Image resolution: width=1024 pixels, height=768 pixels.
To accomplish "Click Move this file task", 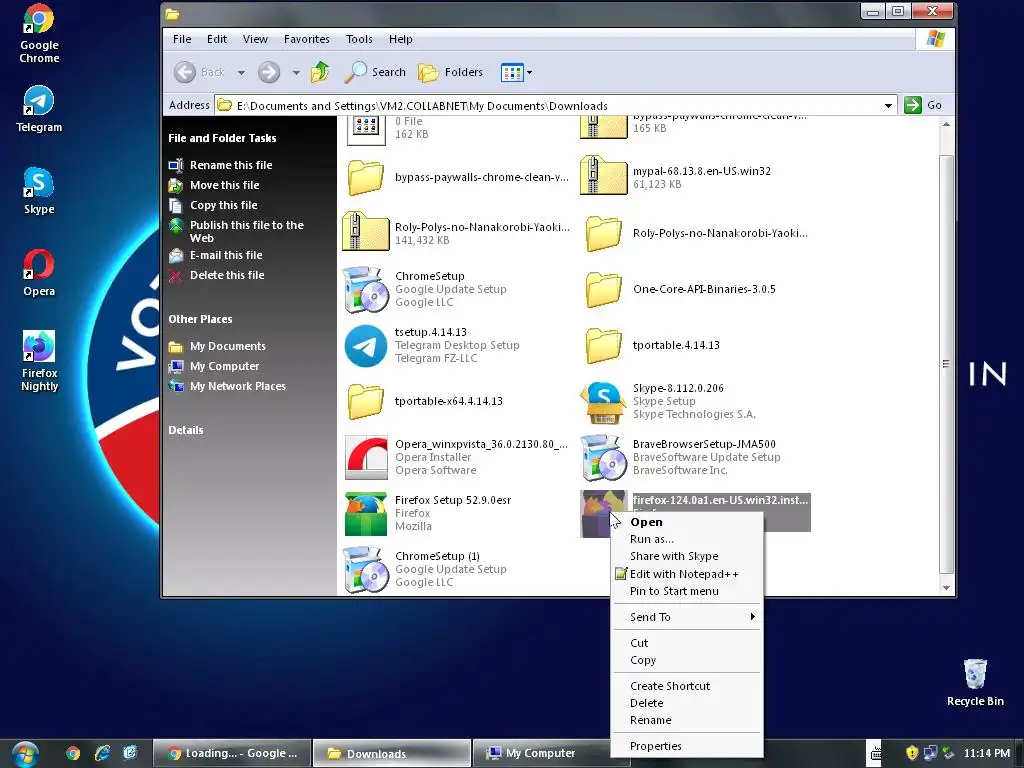I will 214,185.
